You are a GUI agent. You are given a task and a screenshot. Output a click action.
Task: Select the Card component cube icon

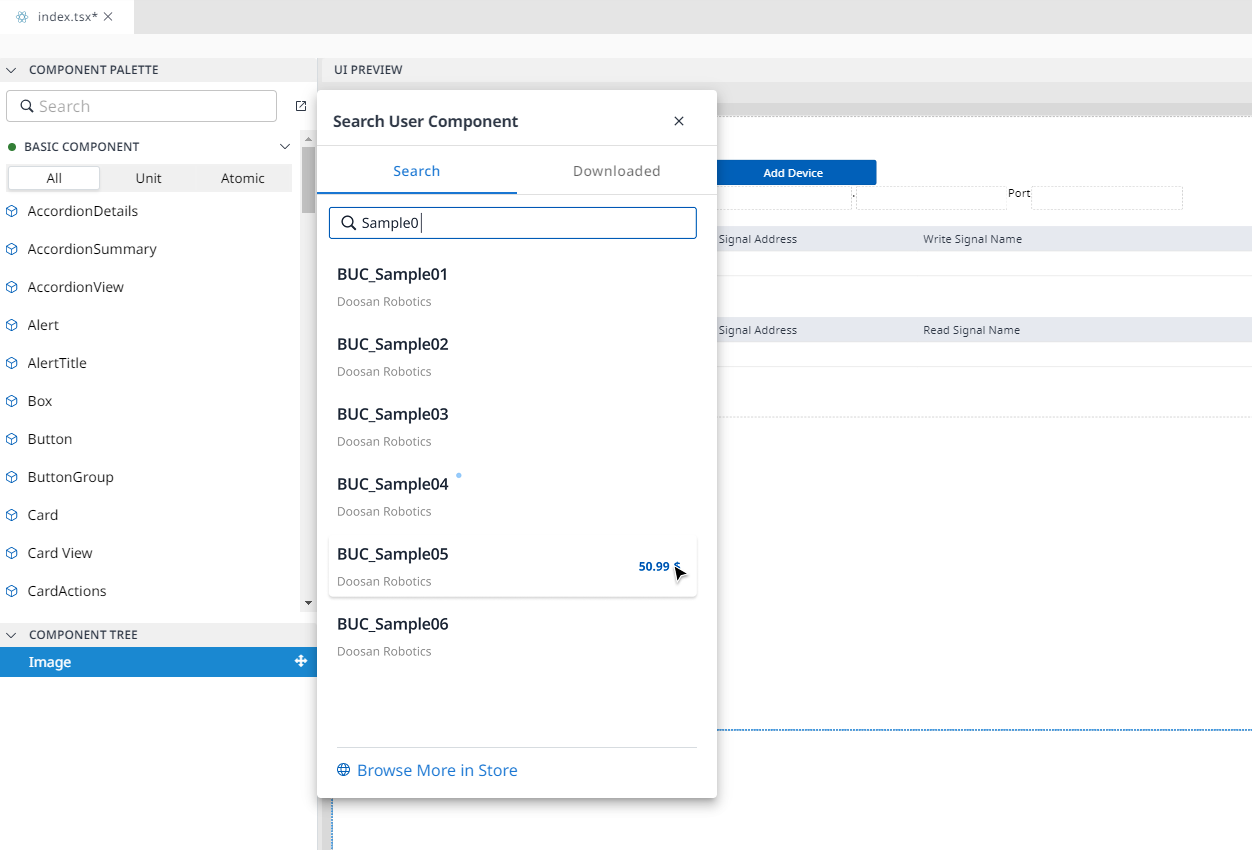(12, 515)
